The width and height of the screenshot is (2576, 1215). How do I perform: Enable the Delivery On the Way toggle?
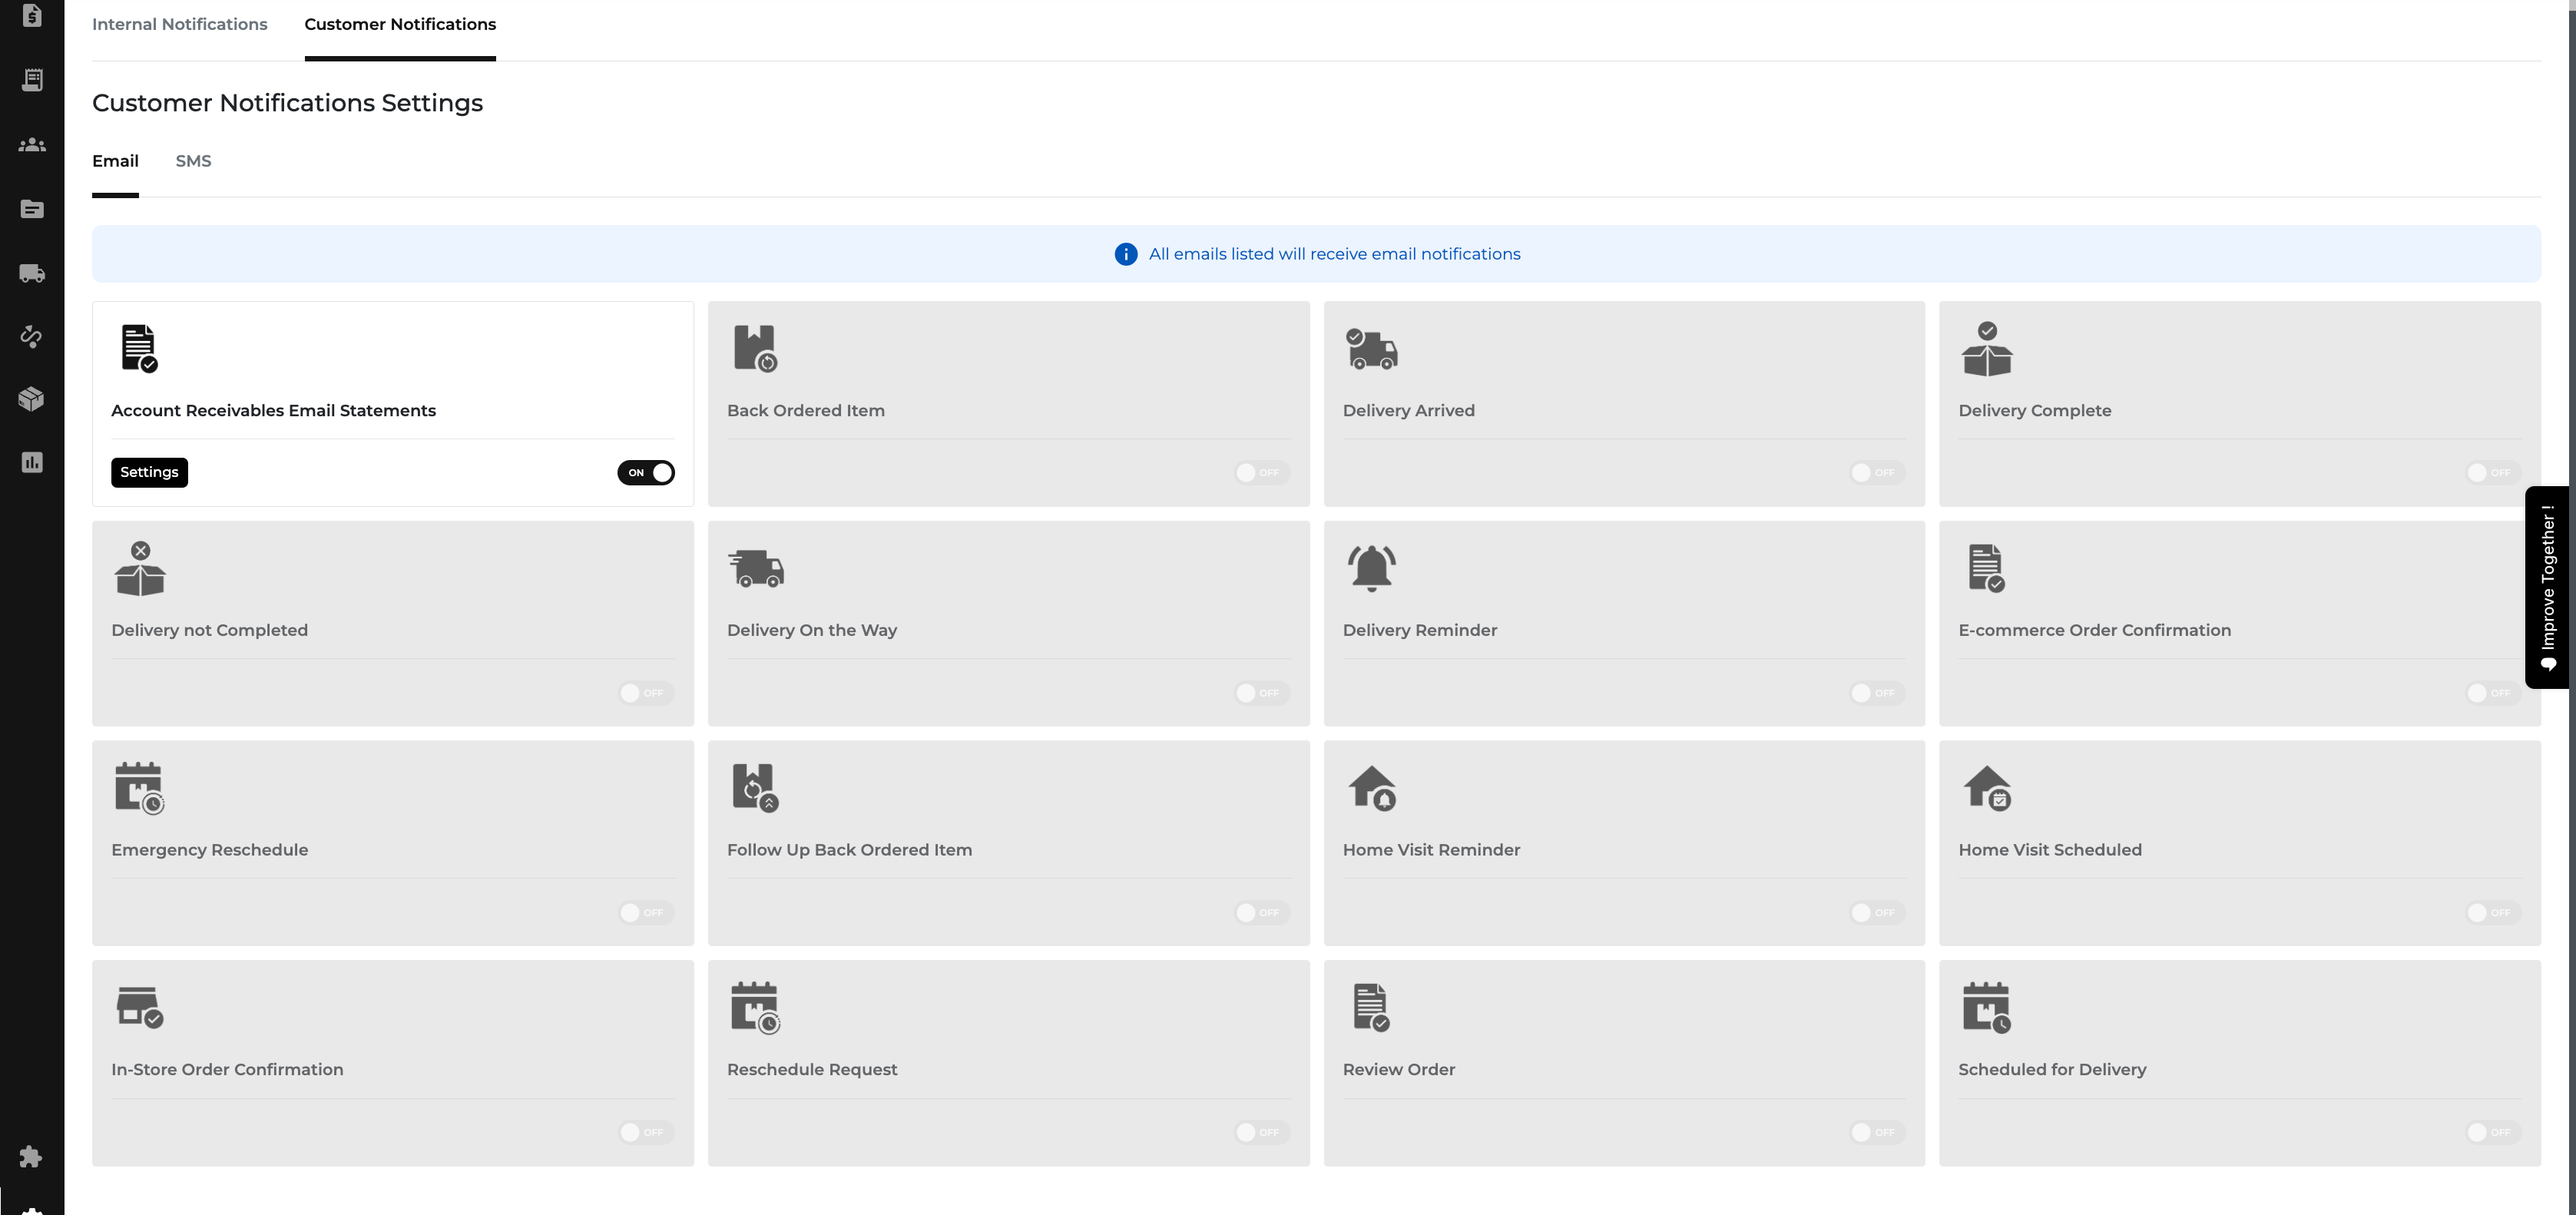(1261, 693)
